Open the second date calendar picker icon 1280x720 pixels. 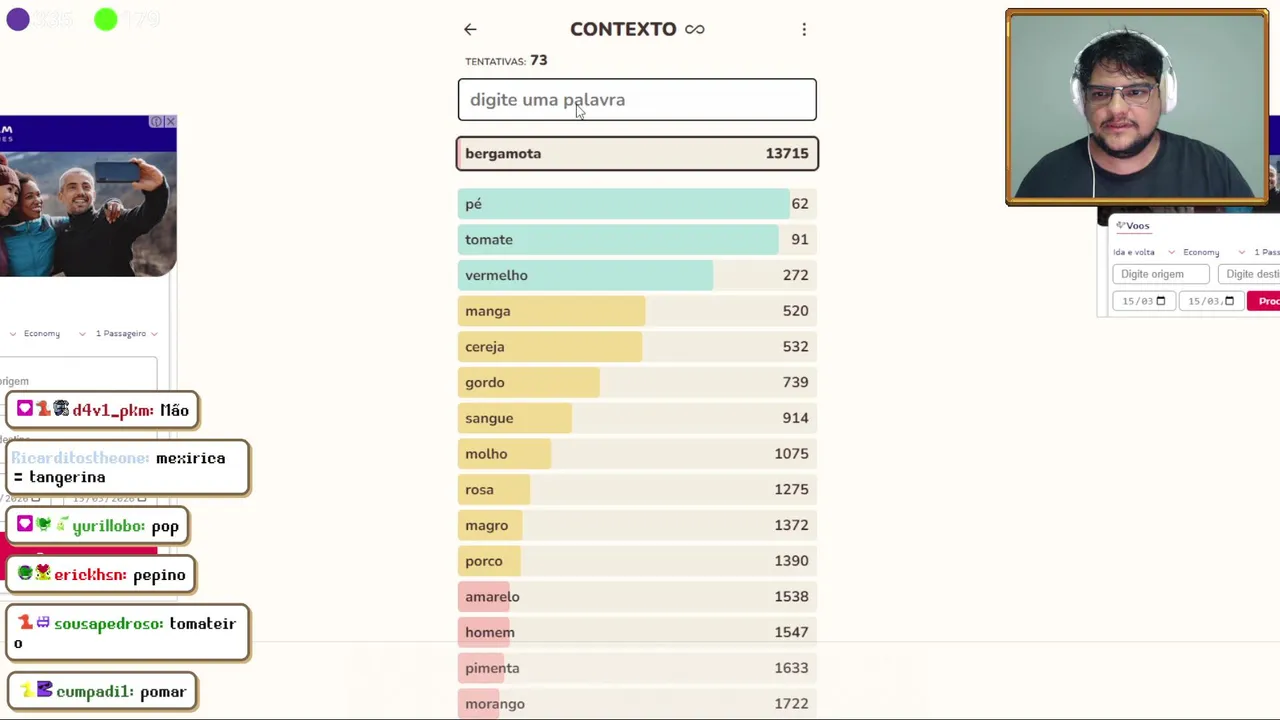(1229, 301)
